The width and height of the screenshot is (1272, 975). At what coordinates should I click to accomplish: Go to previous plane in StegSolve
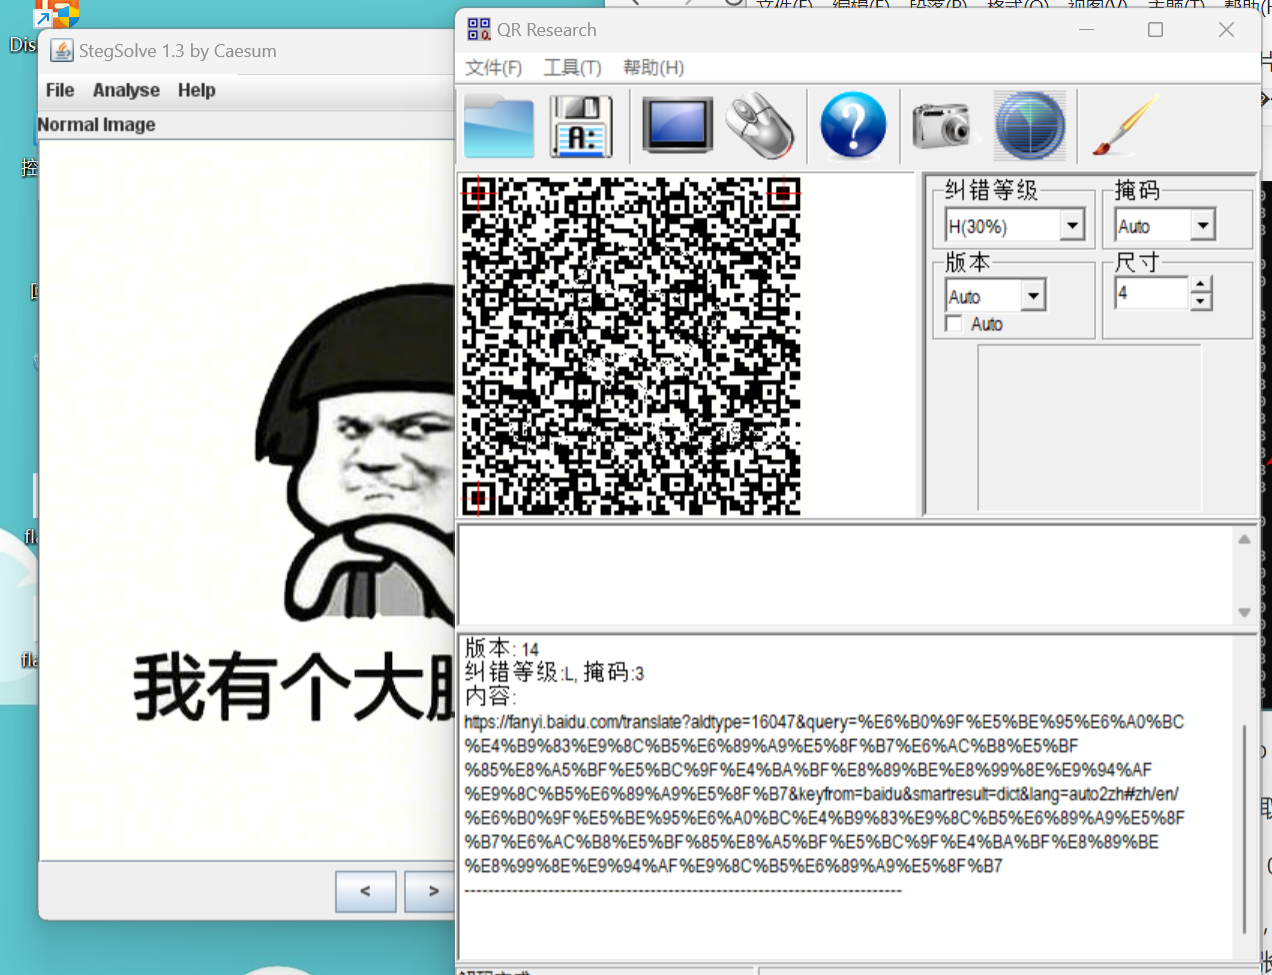click(365, 891)
